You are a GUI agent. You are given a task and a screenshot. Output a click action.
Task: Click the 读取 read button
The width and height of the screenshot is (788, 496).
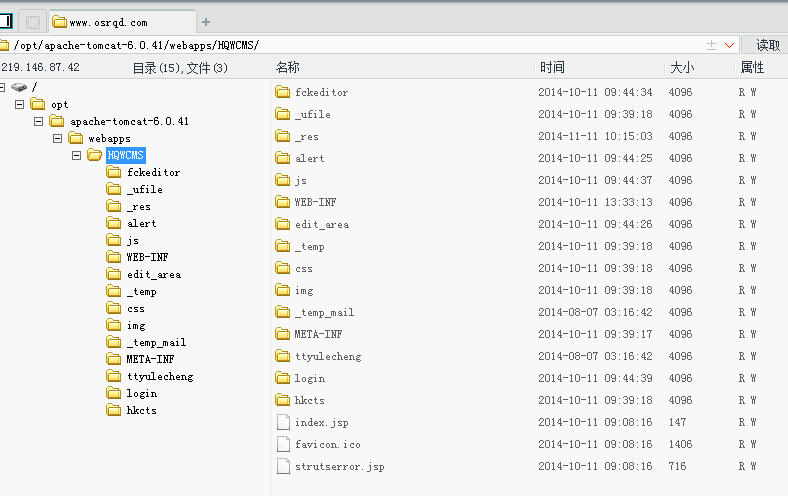point(766,45)
